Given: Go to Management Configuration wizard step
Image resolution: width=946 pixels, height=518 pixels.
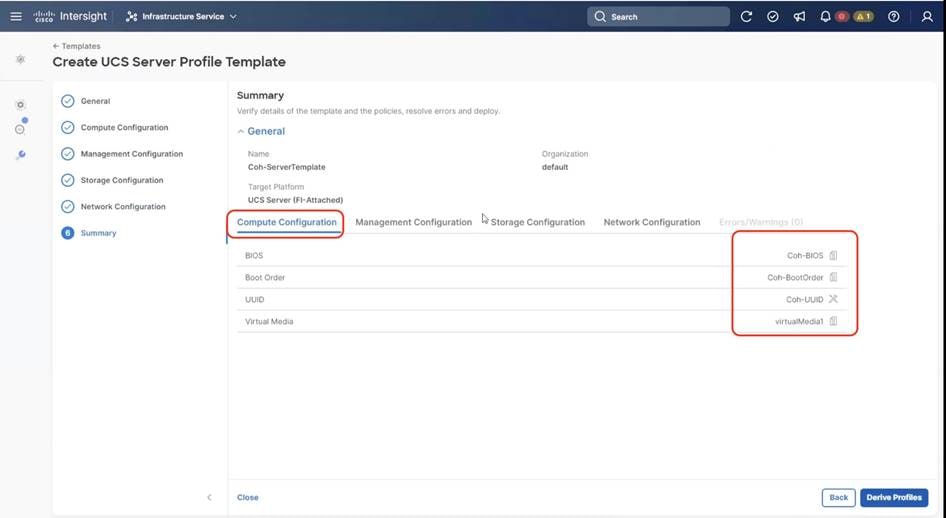Looking at the screenshot, I should (x=122, y=154).
